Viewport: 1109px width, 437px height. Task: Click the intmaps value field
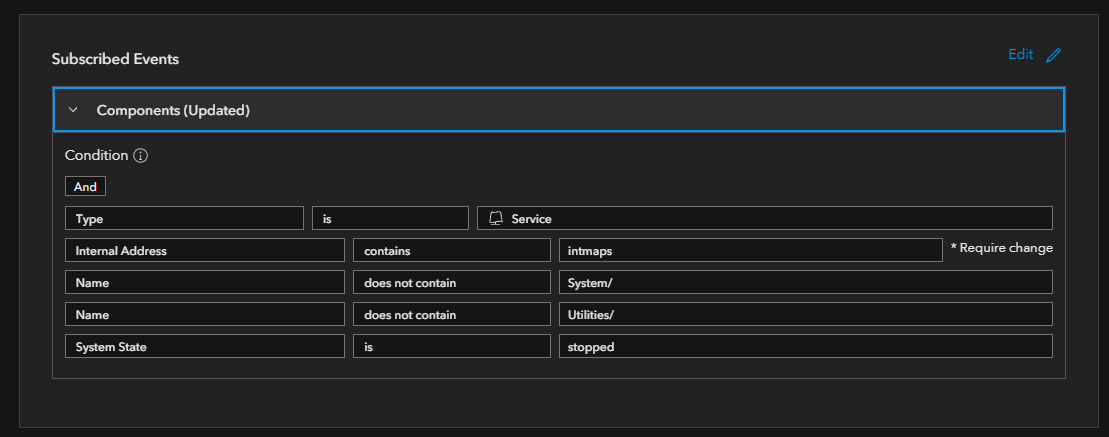[750, 250]
